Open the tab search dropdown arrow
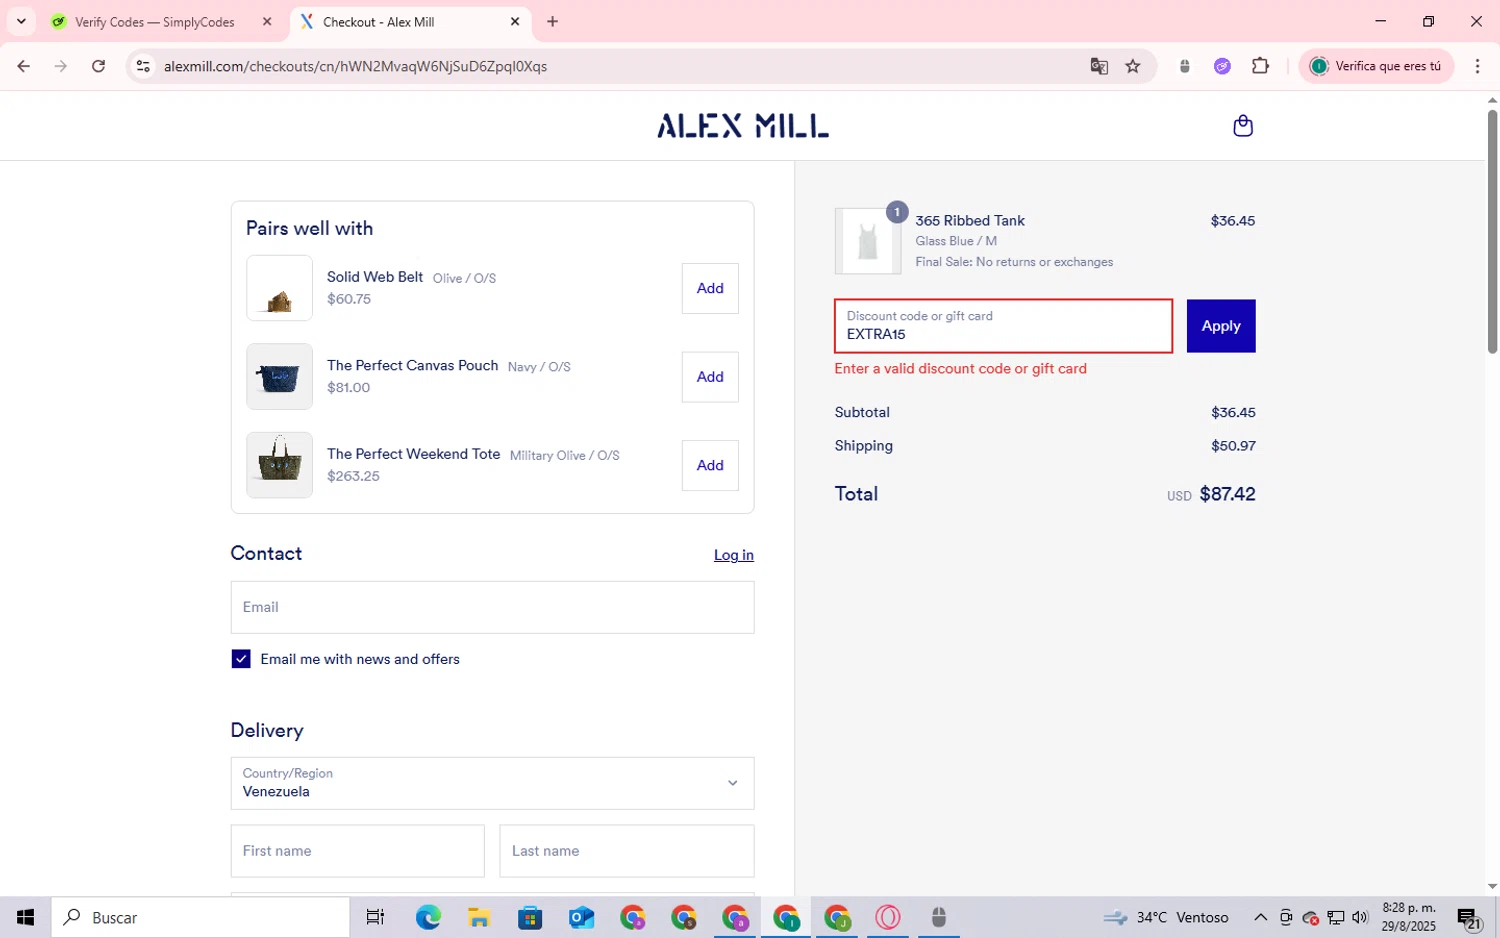Screen dimensions: 1500x938 pyautogui.click(x=21, y=21)
